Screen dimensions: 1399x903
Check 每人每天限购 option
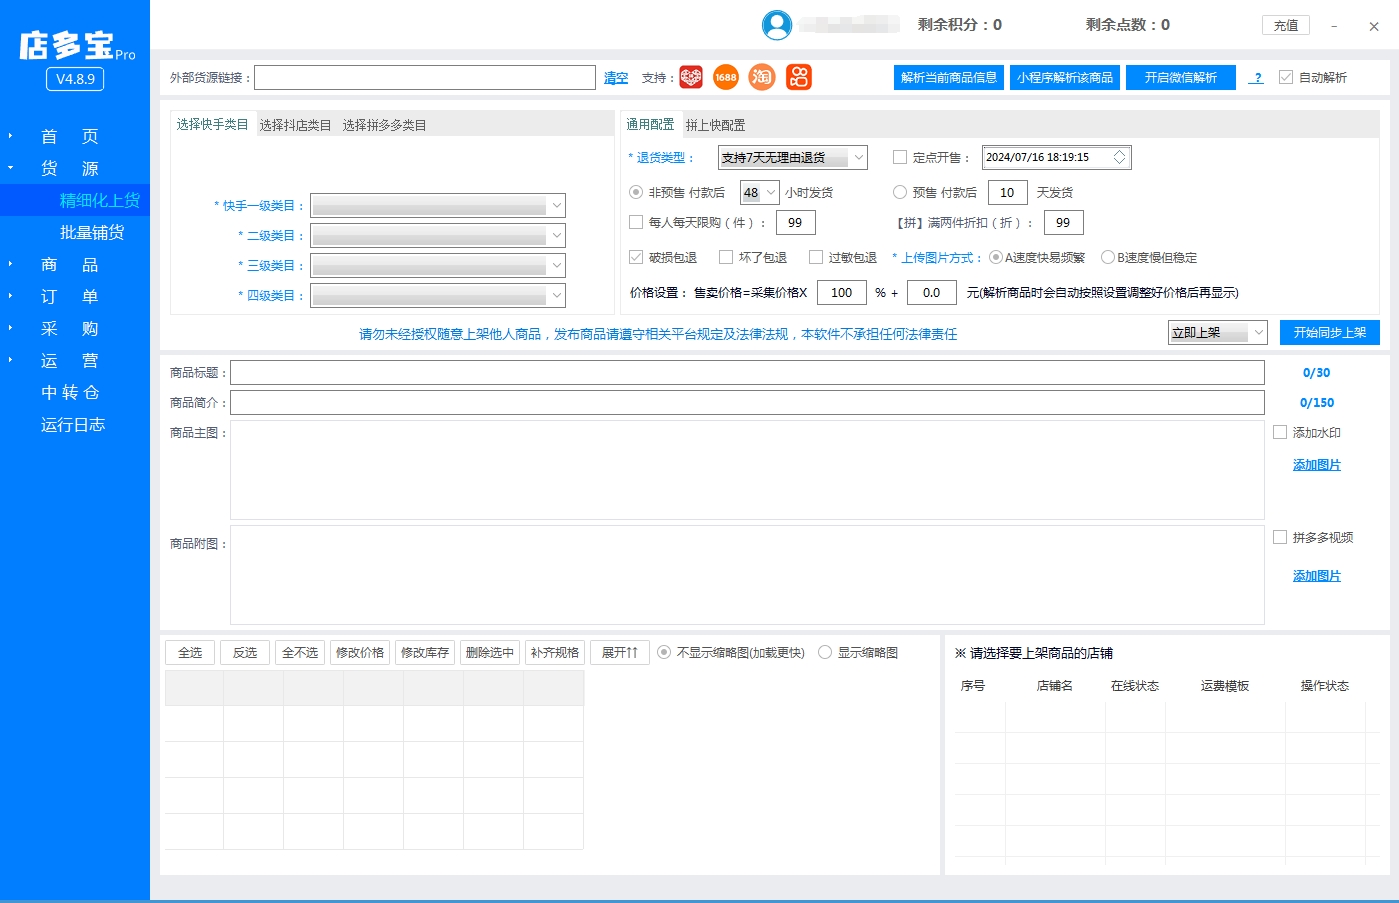pyautogui.click(x=636, y=222)
